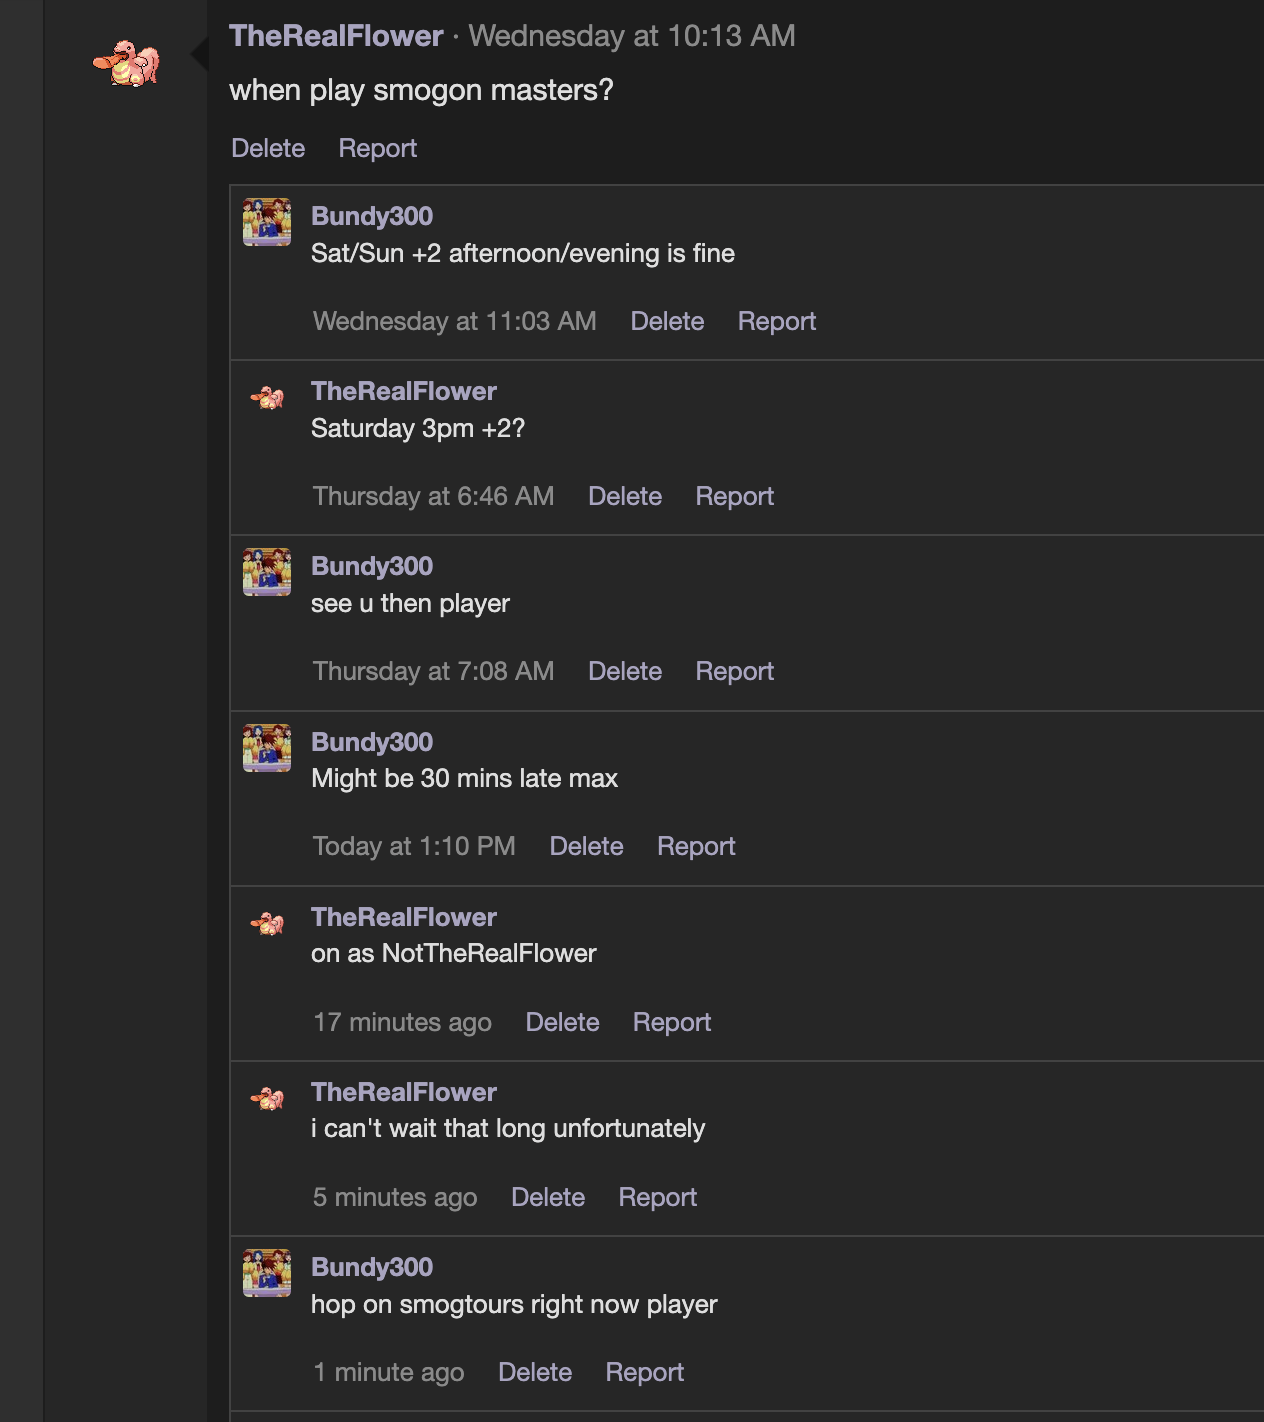The image size is (1264, 1422).
Task: Open TheRealFlower's large Lickitung avatar
Action: point(127,63)
